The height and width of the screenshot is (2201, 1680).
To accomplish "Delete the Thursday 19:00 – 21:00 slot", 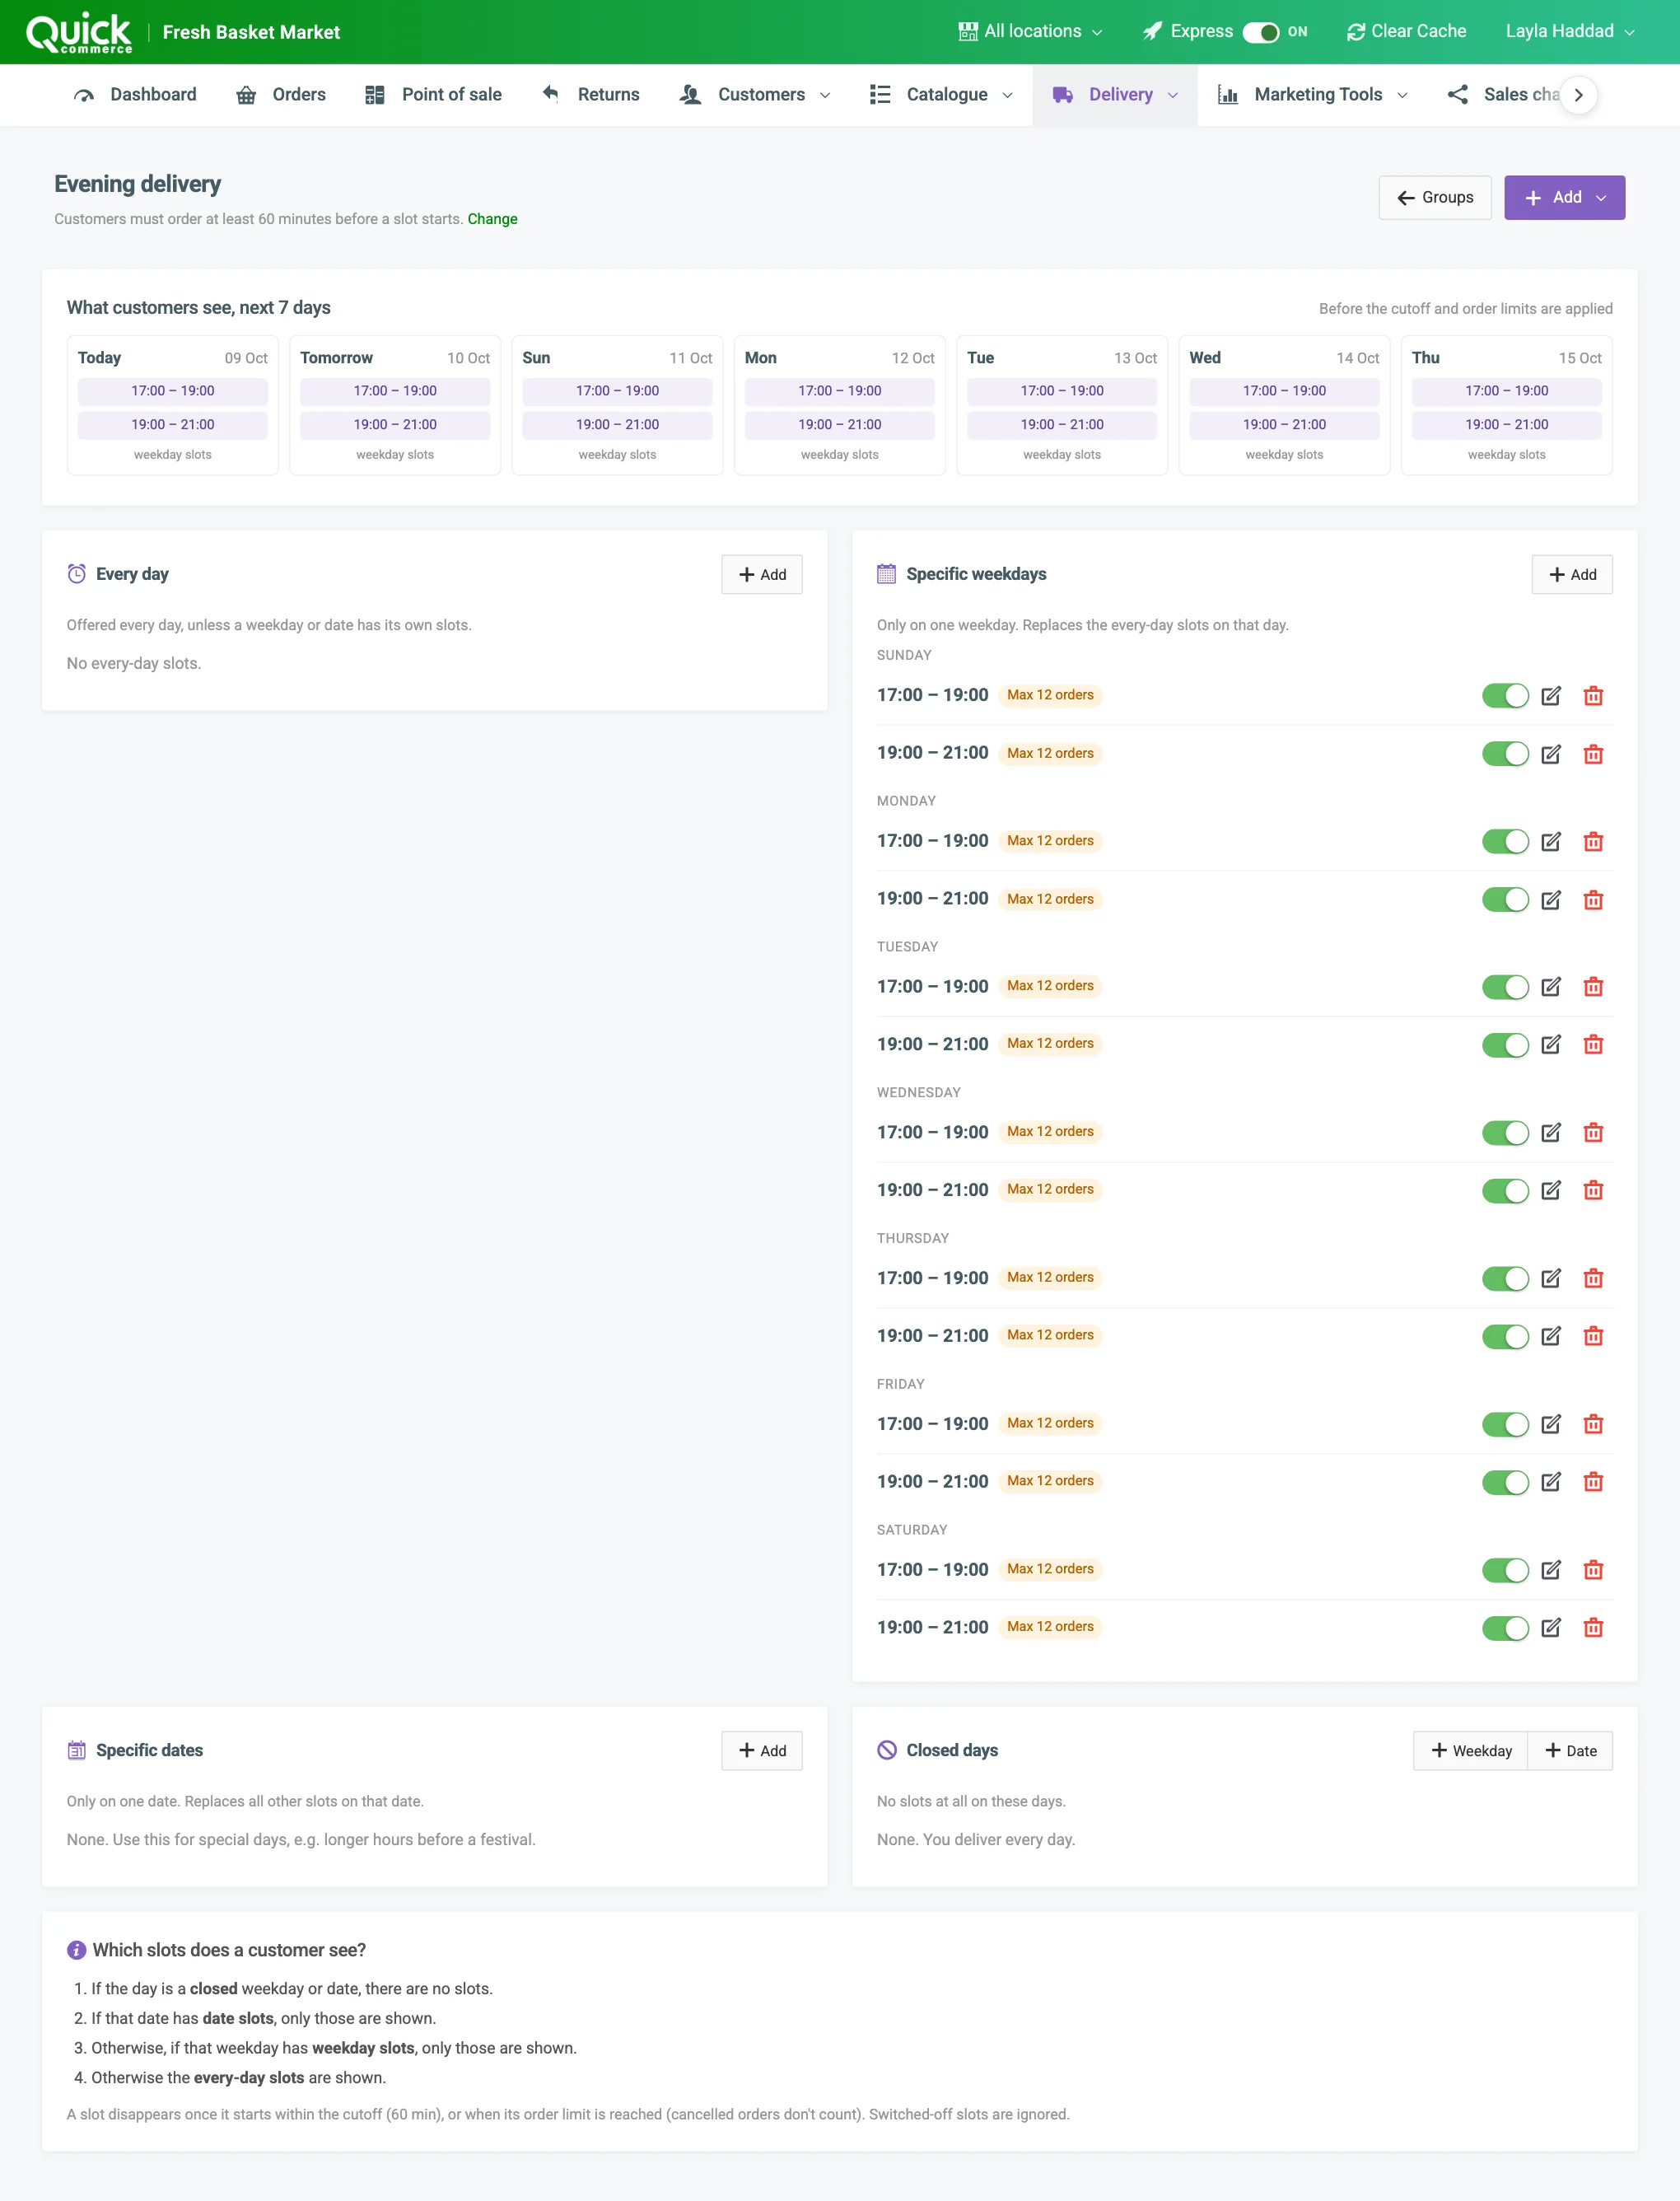I will coord(1593,1337).
